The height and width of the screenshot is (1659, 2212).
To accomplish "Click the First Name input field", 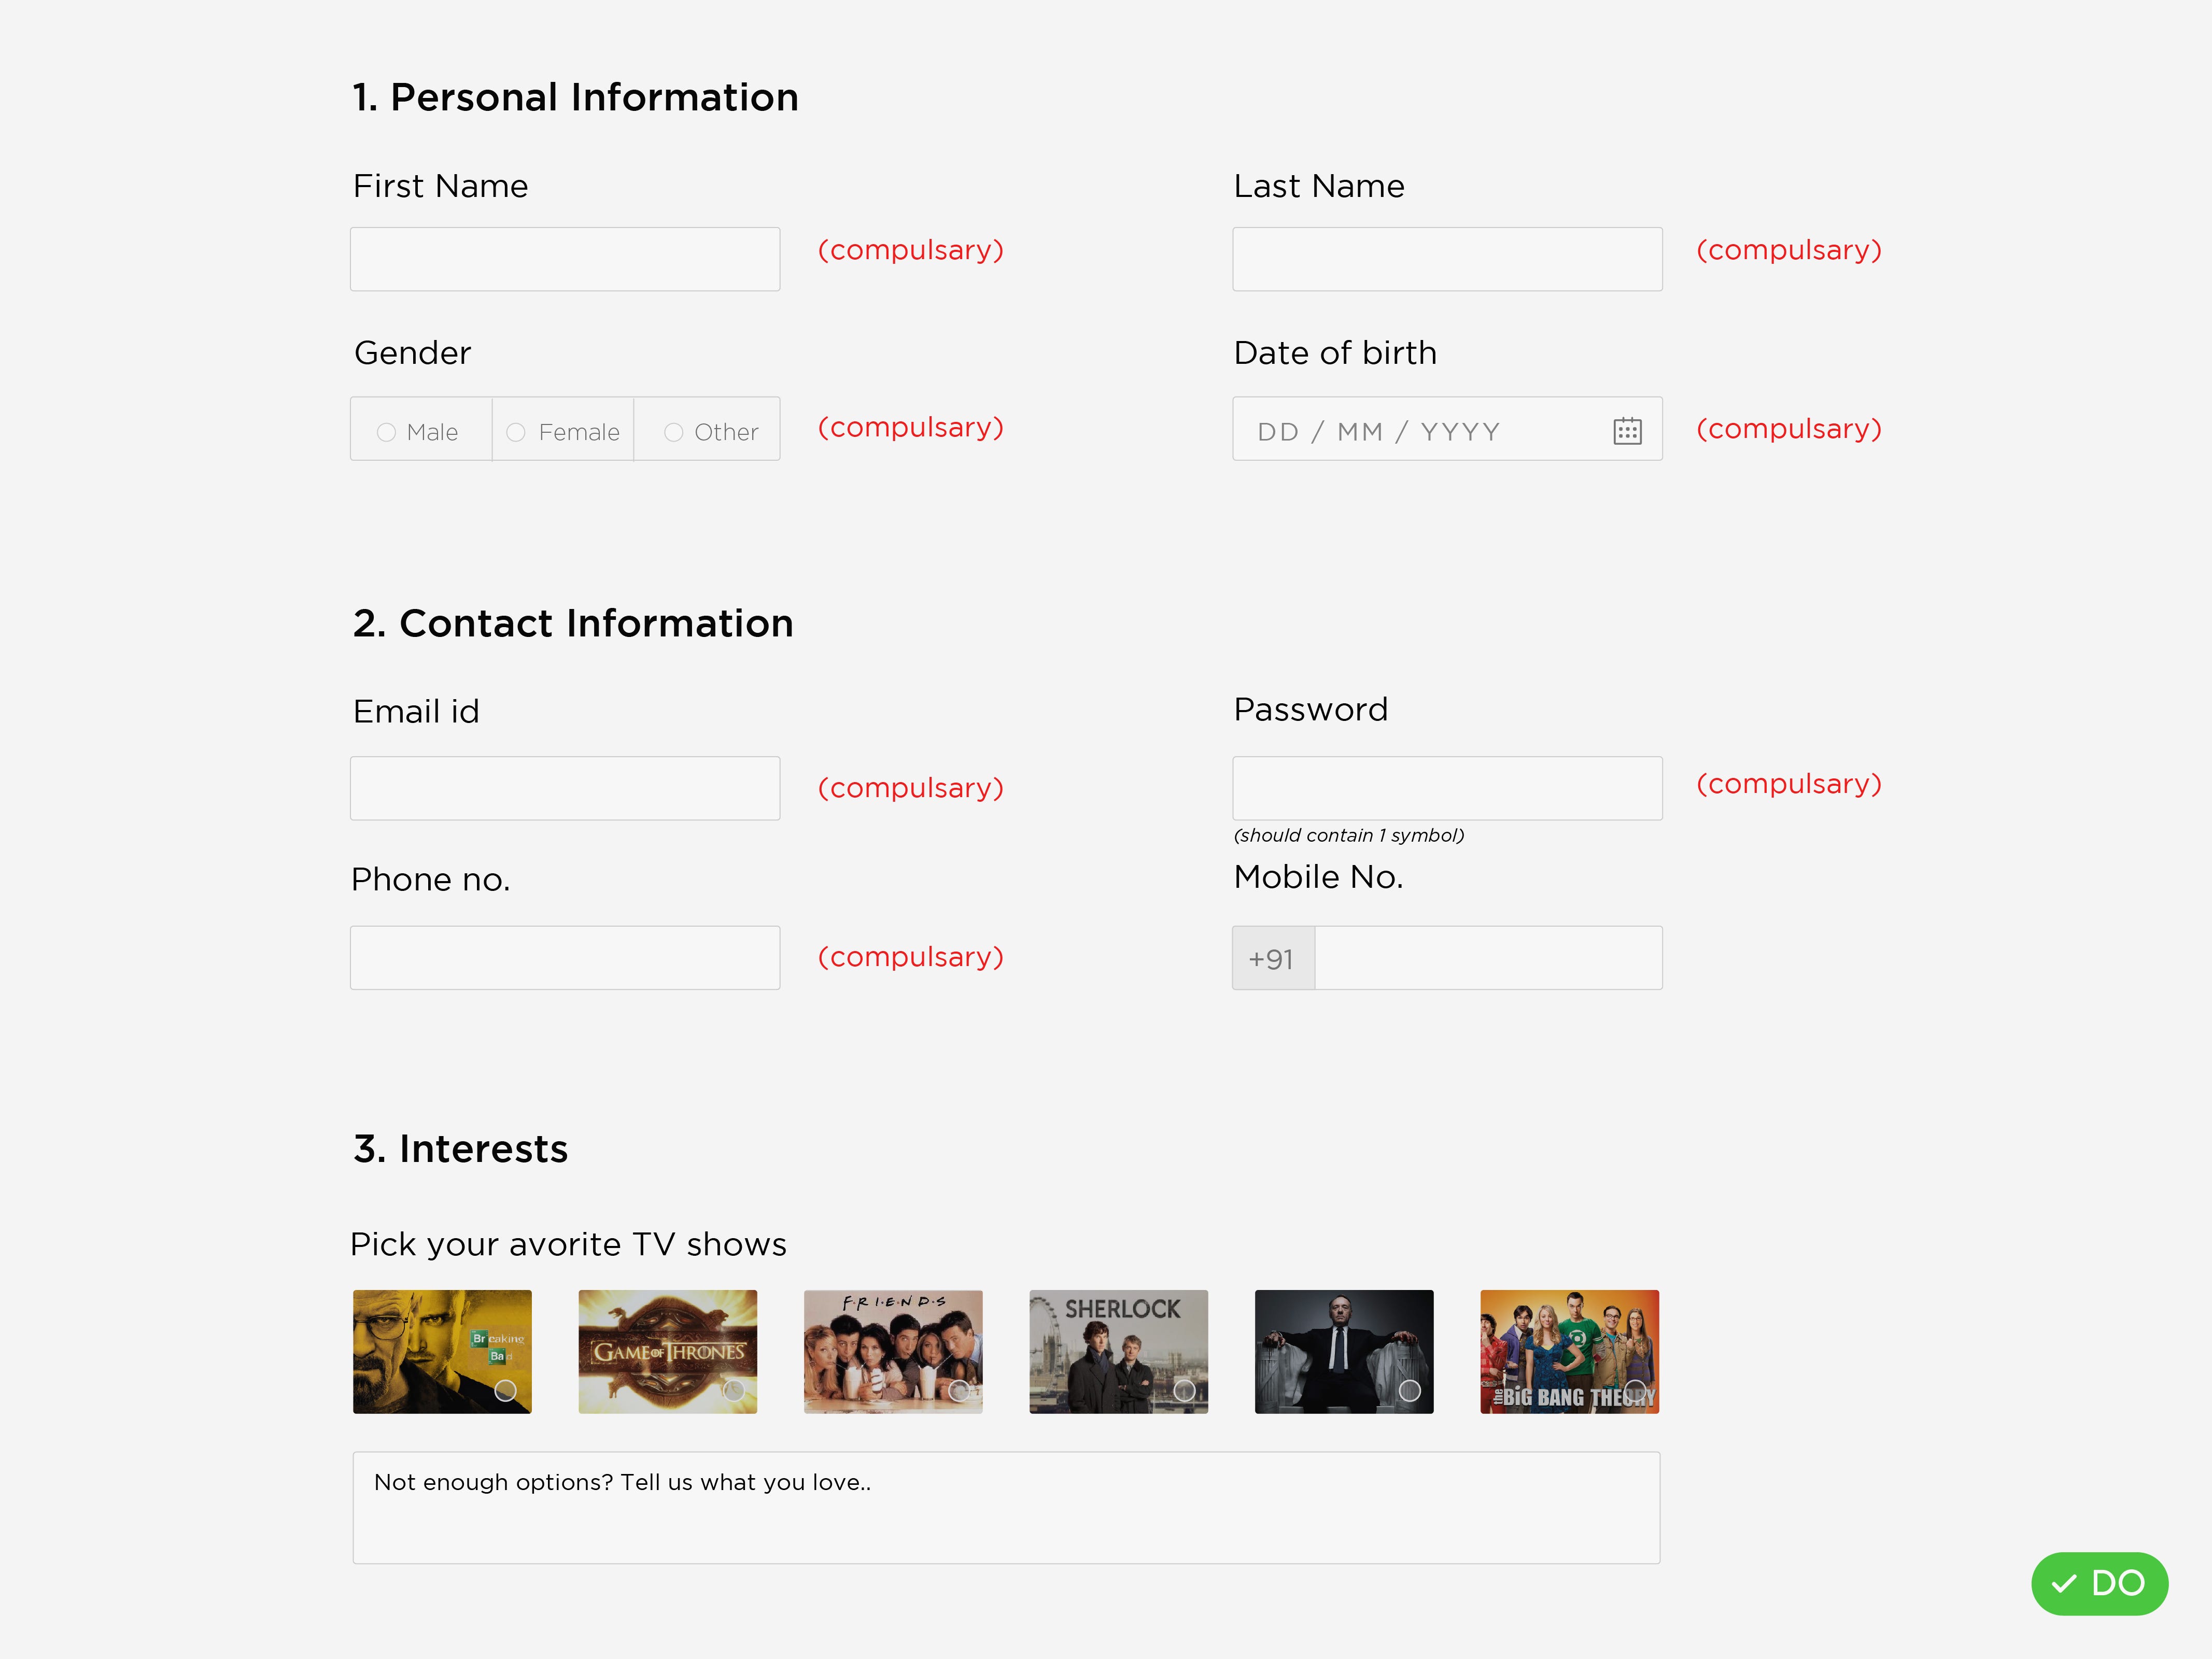I will [564, 258].
